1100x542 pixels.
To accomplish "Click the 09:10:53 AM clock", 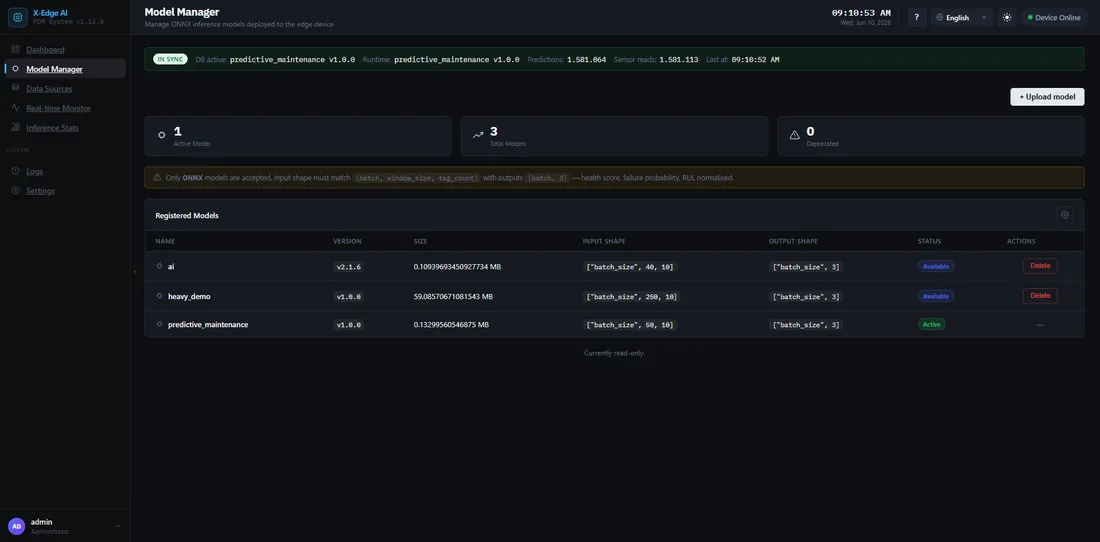I will 861,13.
